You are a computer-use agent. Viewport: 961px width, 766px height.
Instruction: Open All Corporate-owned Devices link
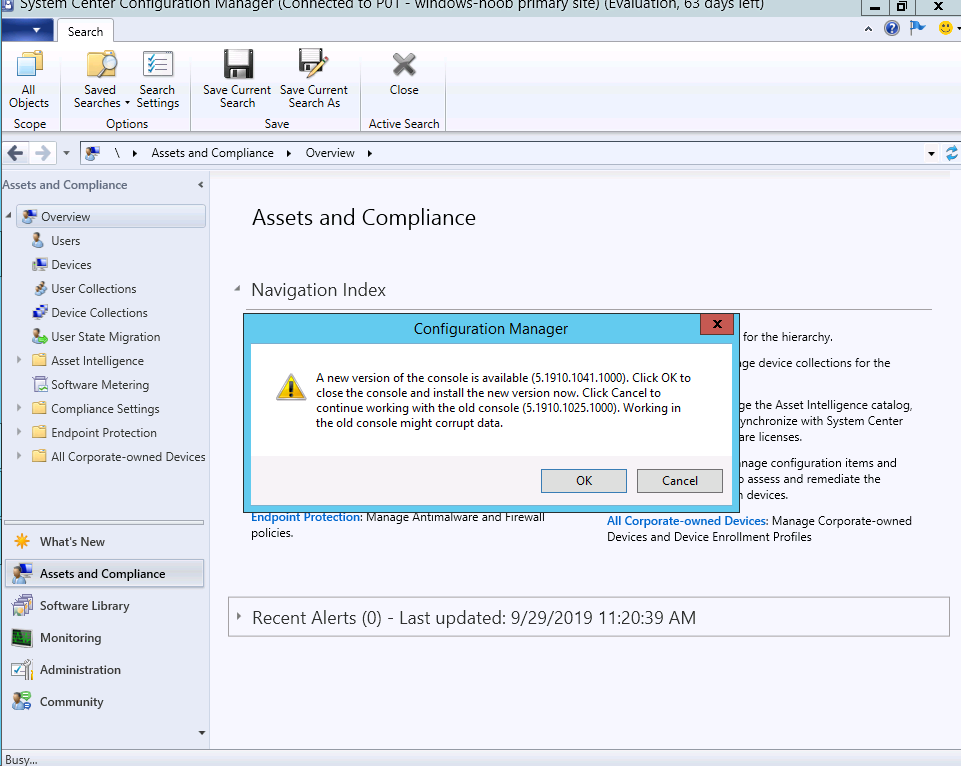(687, 521)
